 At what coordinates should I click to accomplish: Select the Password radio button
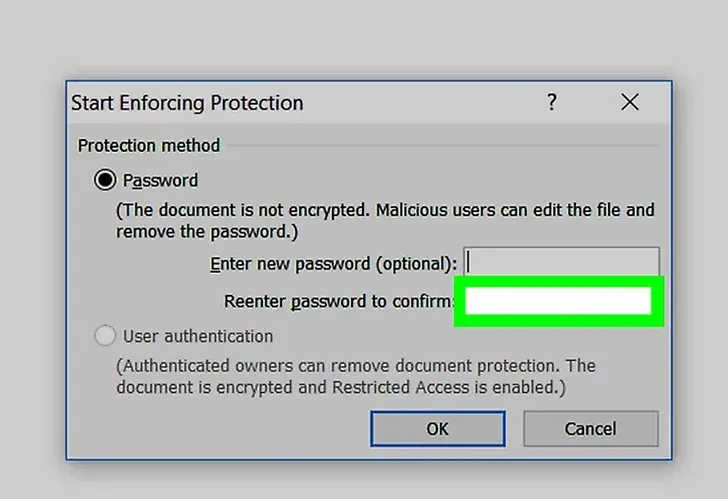(x=104, y=180)
